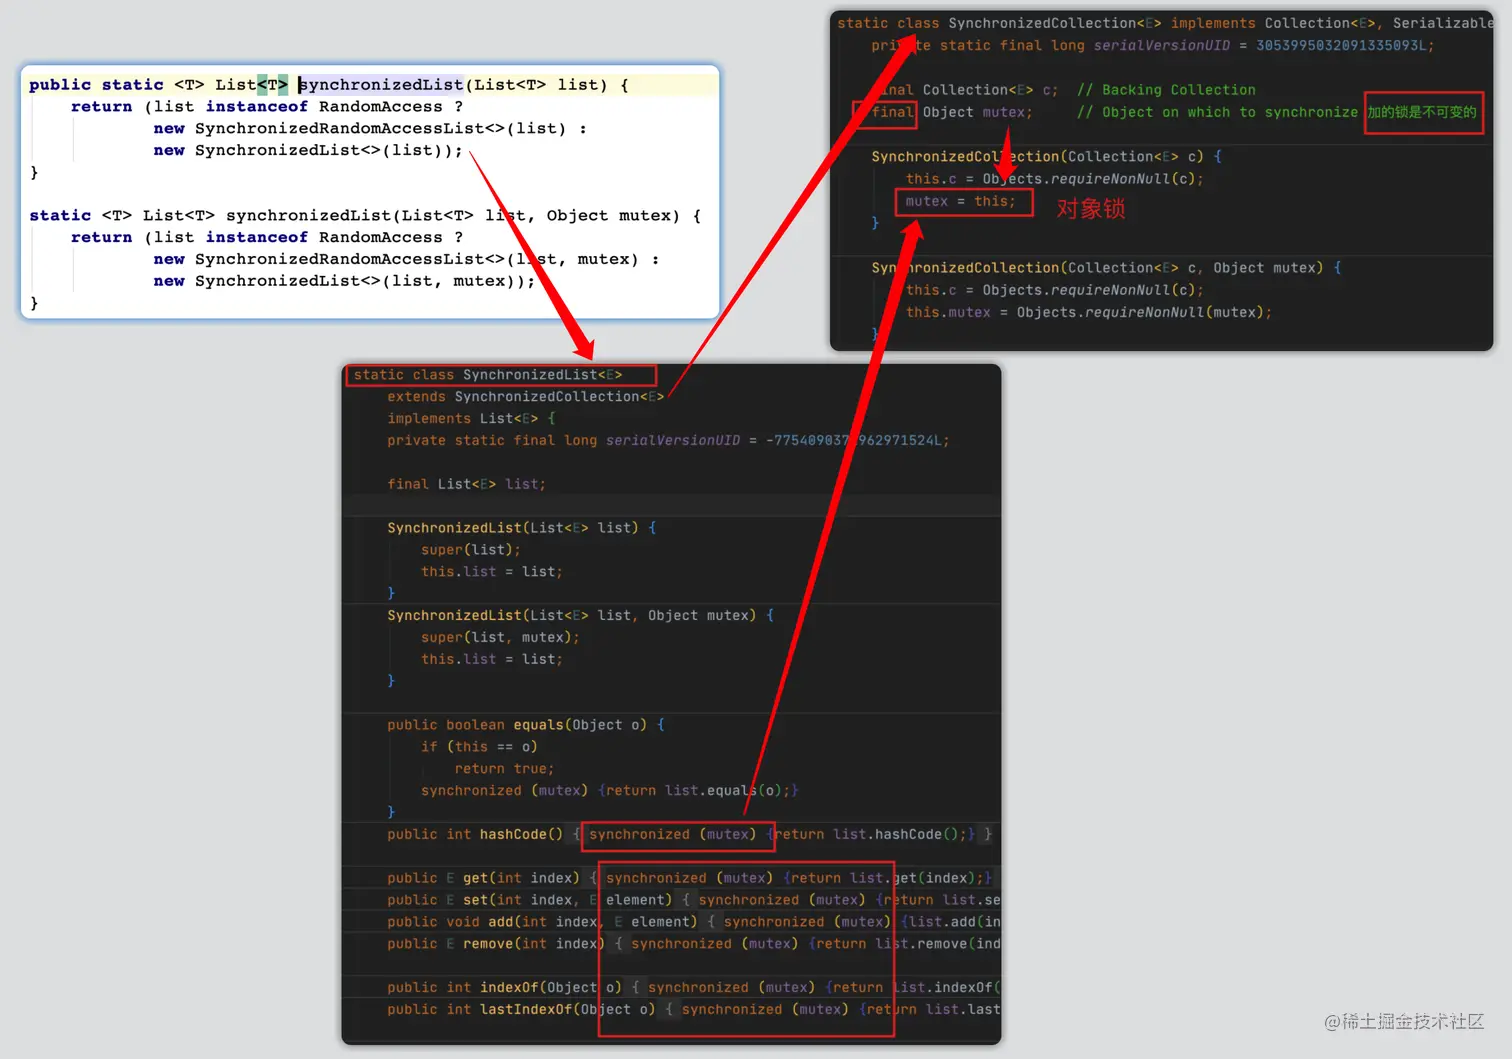Click 'synchronized (mutex) {return list.equals(o);}' line

tap(610, 791)
